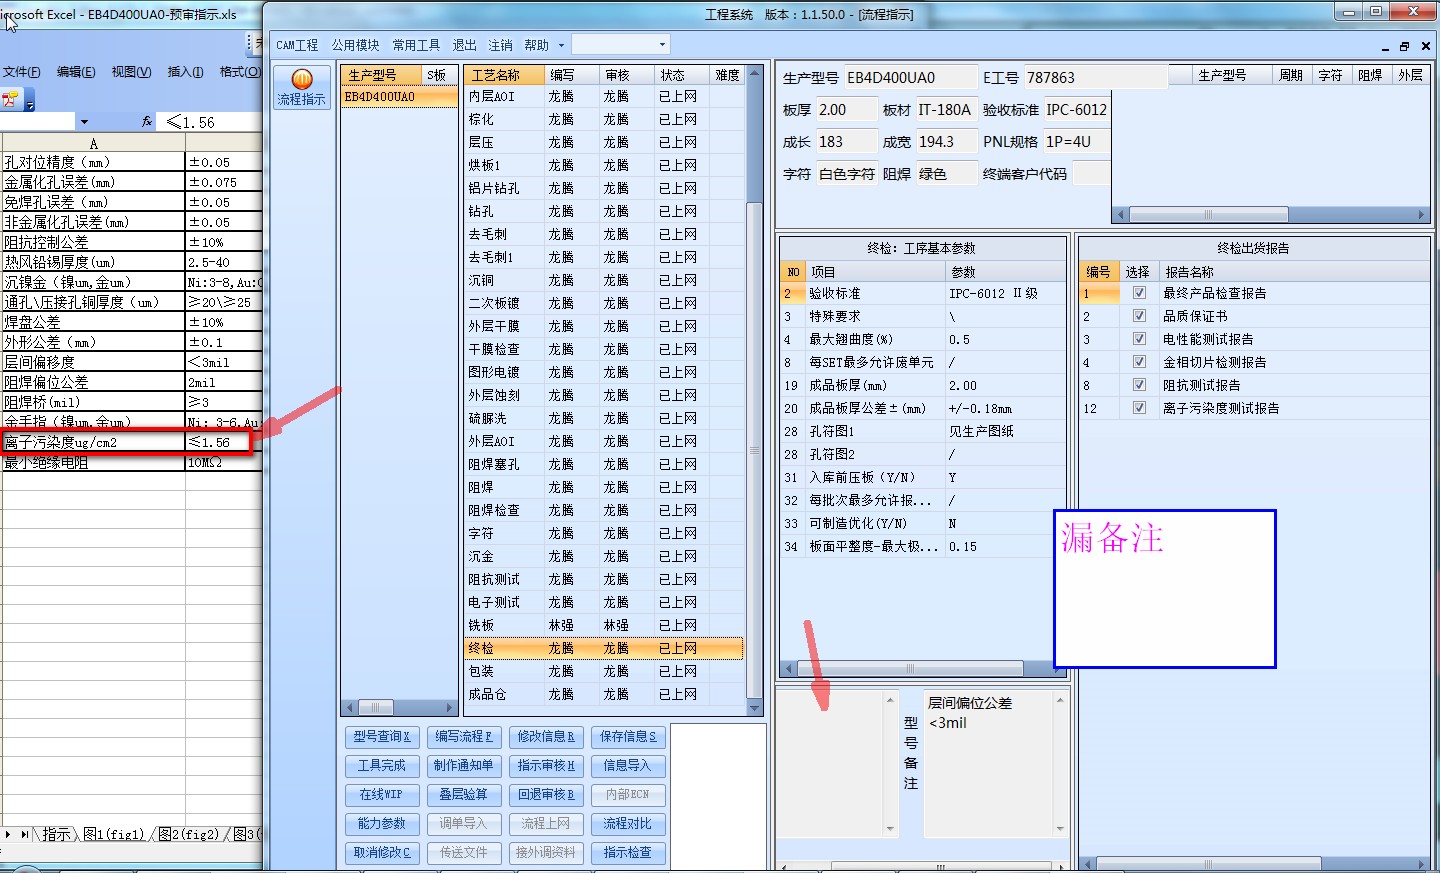Toggle checkbox for 阻抗测试报告
The image size is (1440, 873).
[x=1139, y=385]
